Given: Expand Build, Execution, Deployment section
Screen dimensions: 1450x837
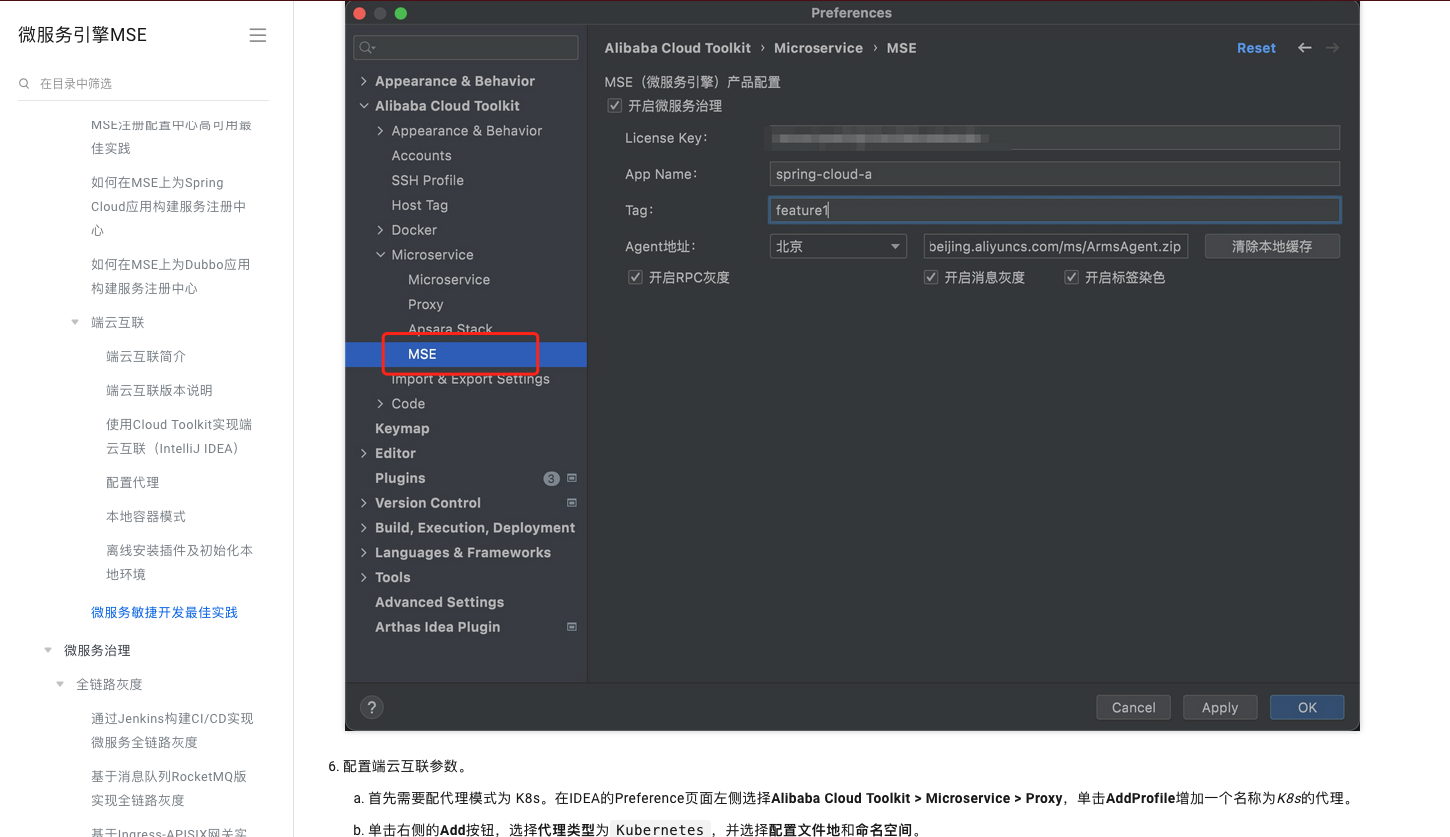Looking at the screenshot, I should [364, 528].
